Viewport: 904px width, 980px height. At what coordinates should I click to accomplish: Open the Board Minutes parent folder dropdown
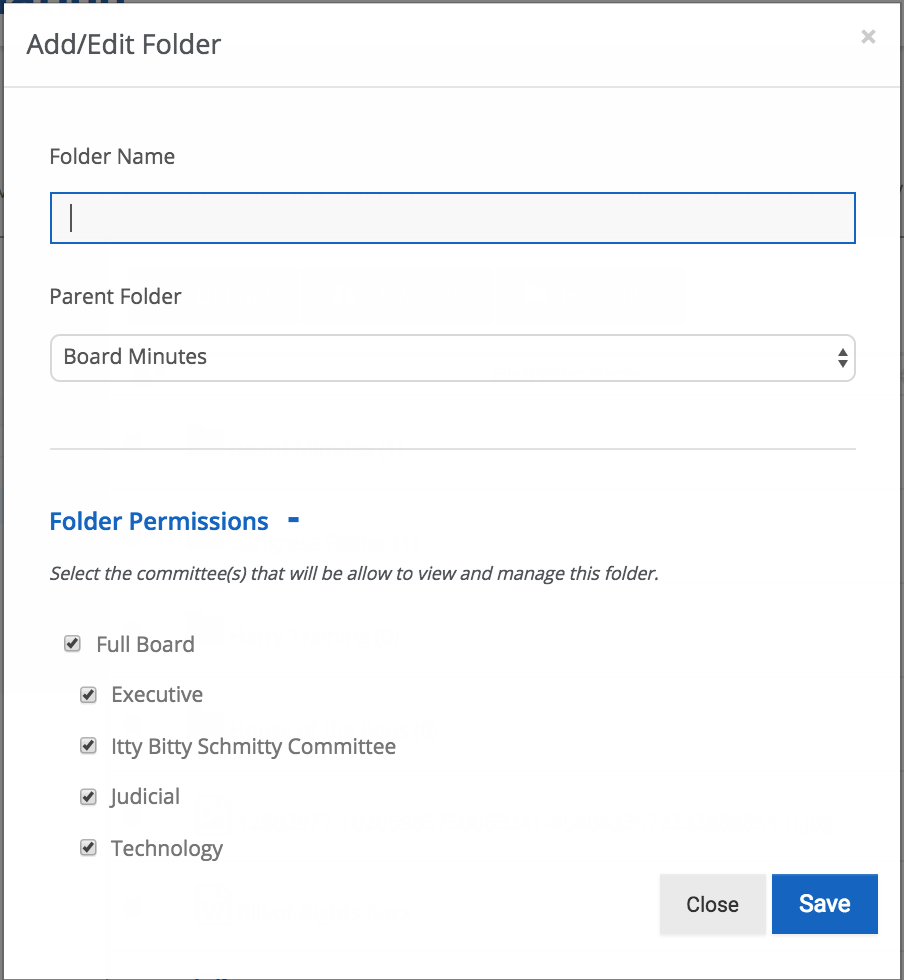pos(453,358)
